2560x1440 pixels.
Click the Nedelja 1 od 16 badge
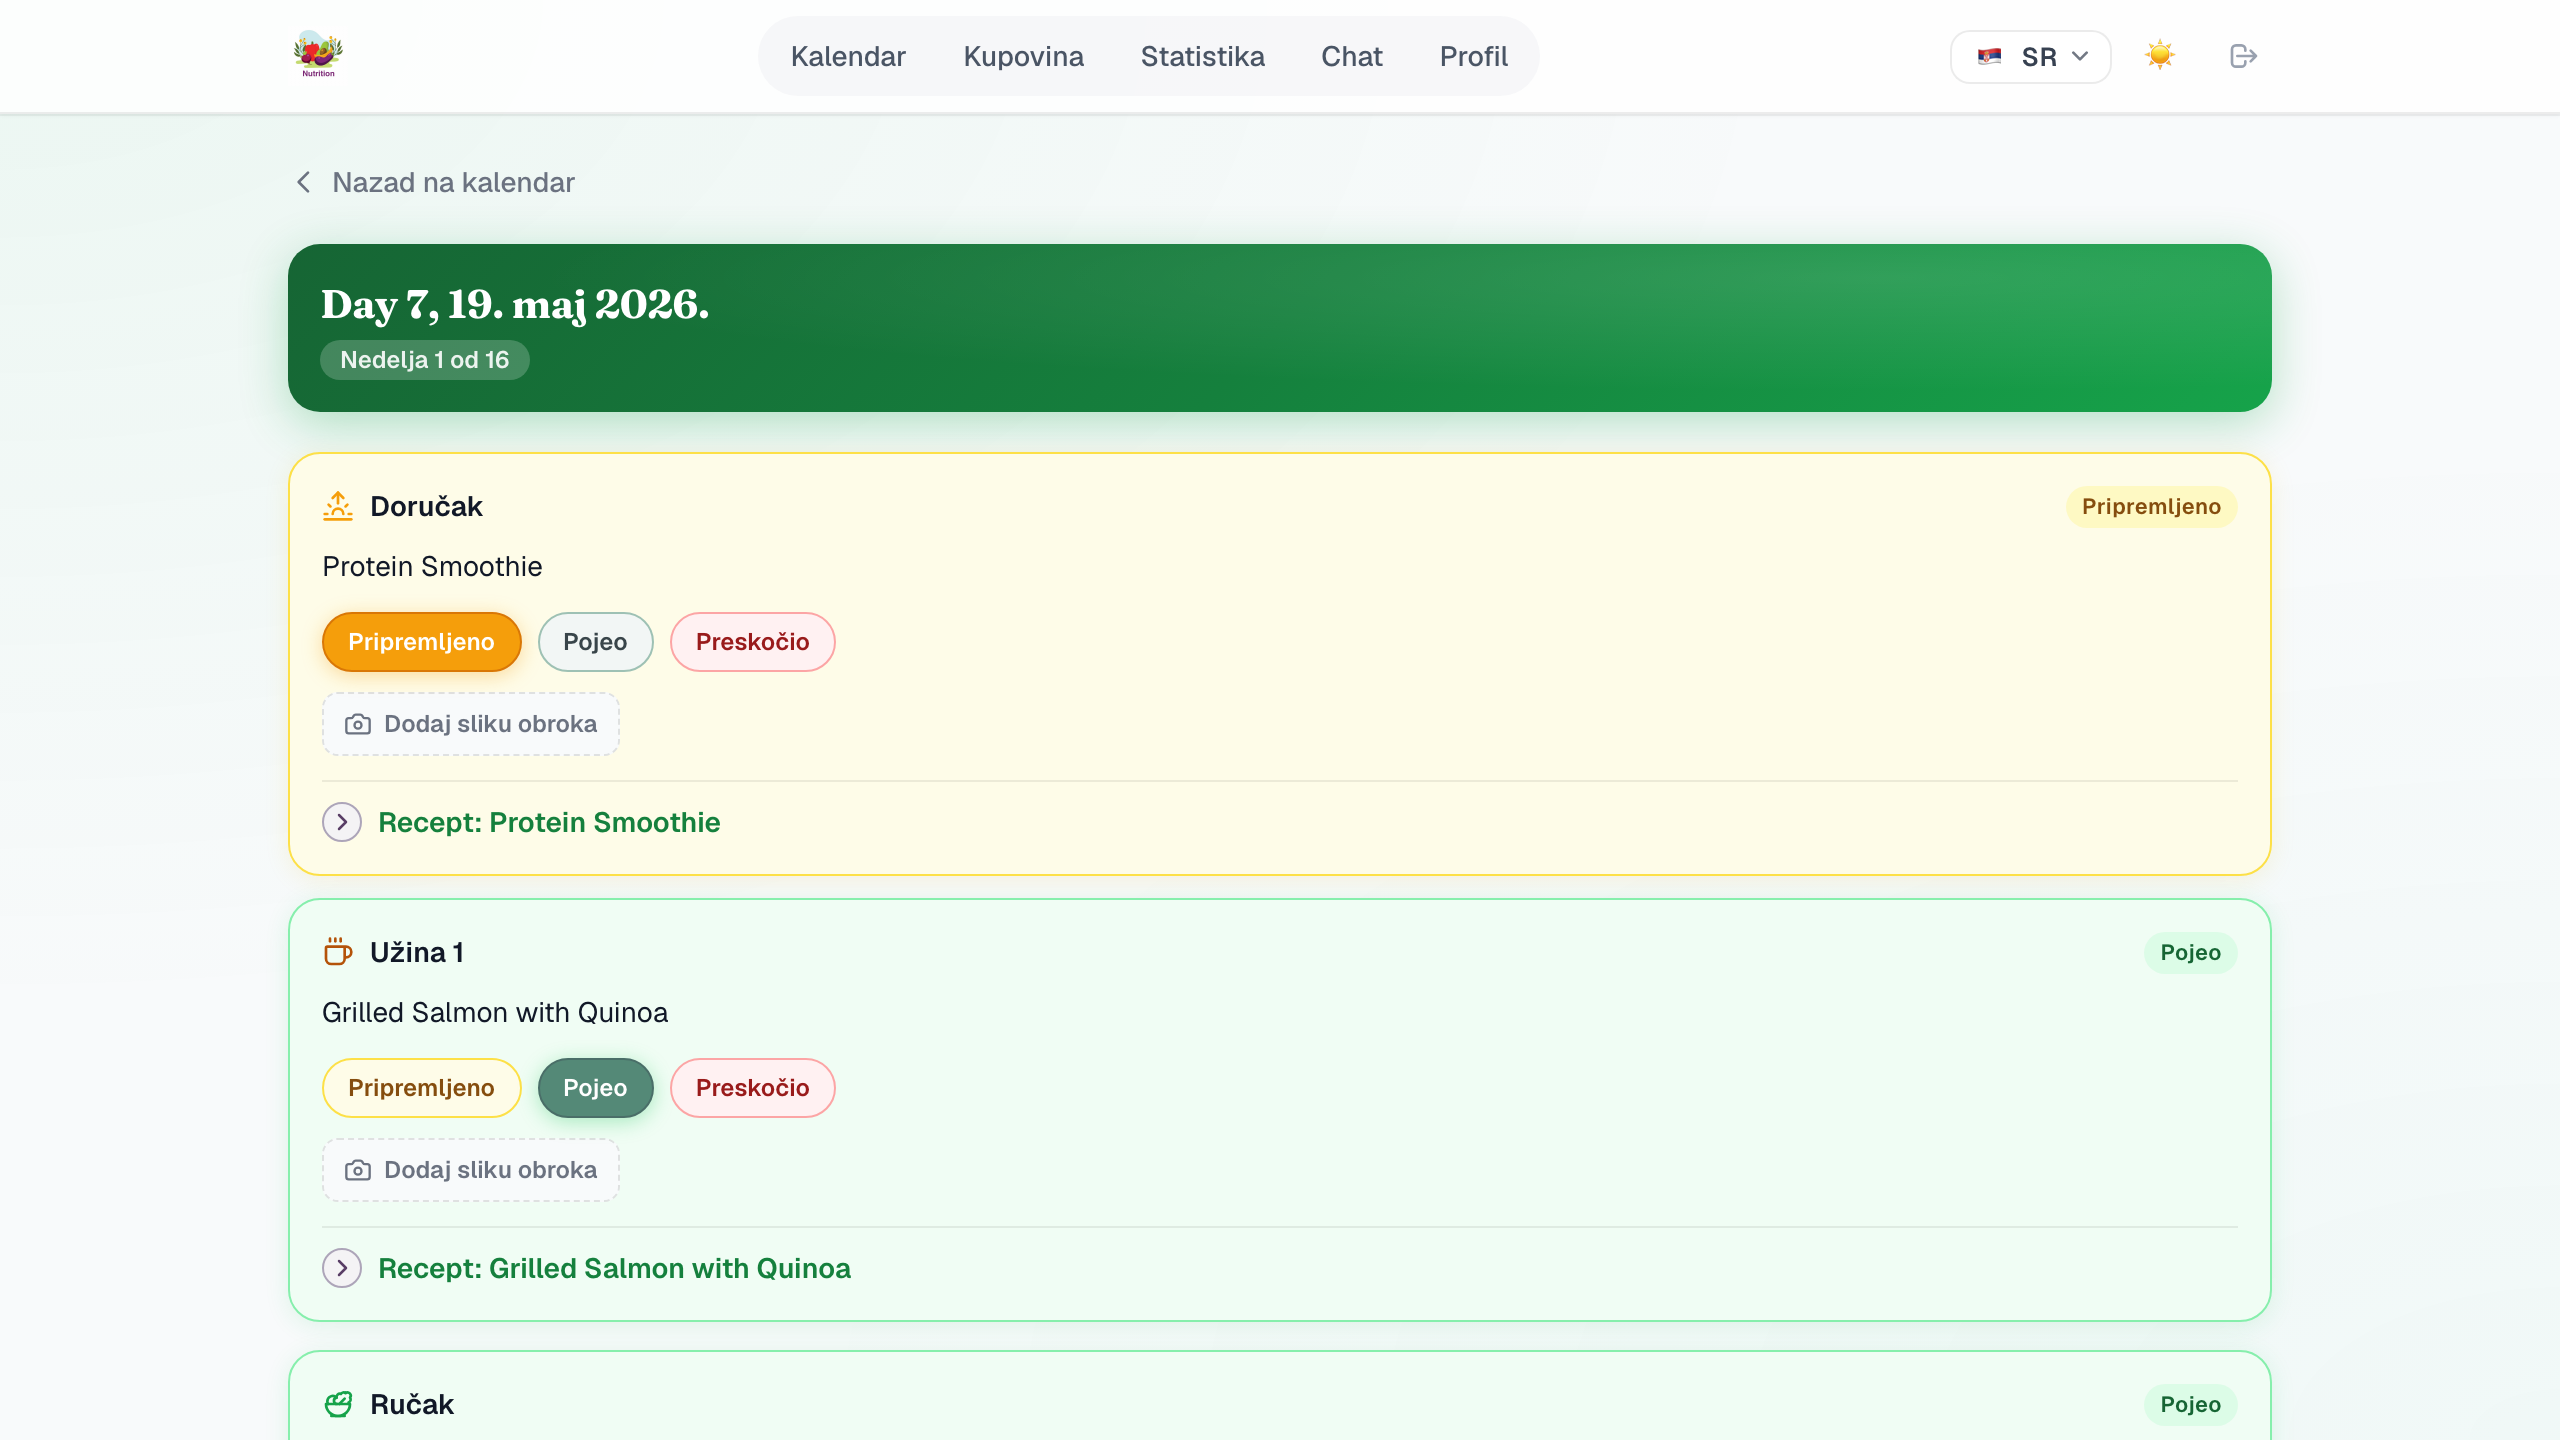424,360
